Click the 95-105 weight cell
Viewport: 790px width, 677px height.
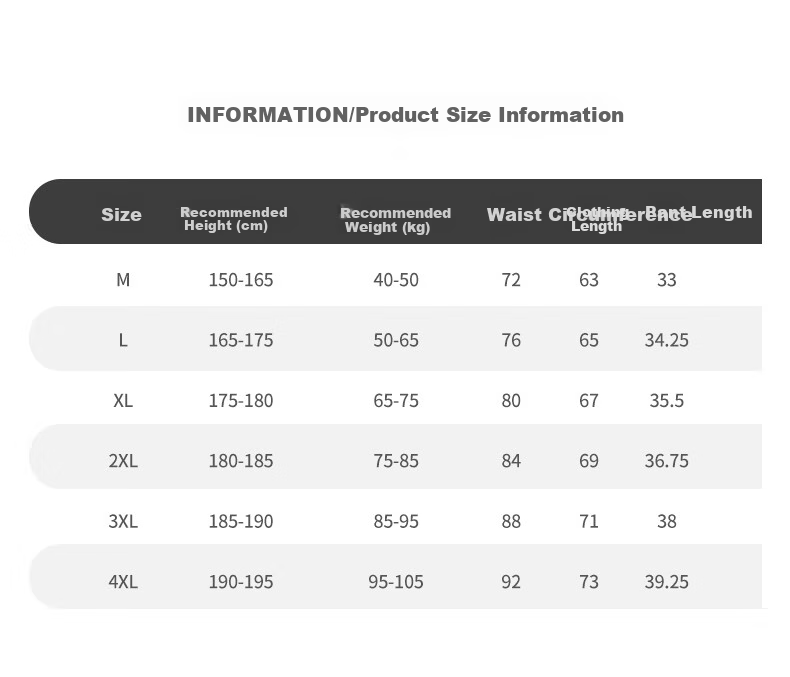coord(396,582)
